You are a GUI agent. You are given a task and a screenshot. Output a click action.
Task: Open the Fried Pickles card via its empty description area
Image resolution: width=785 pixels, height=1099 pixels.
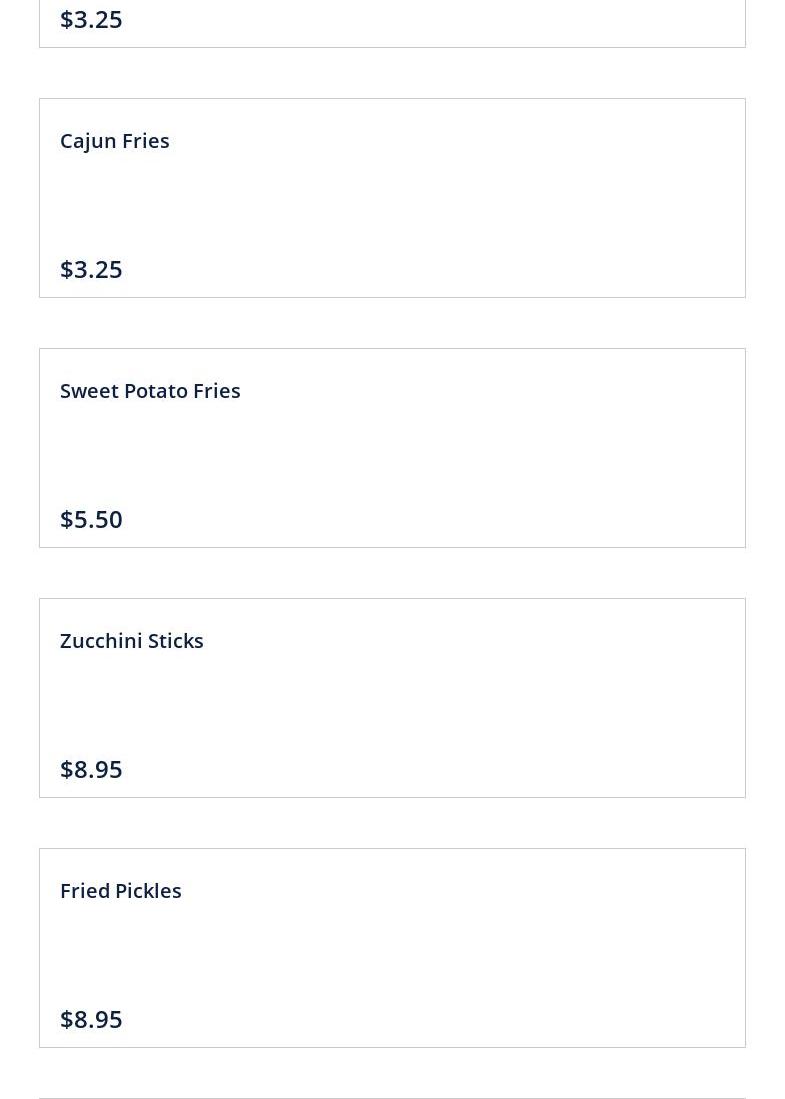coord(392,955)
